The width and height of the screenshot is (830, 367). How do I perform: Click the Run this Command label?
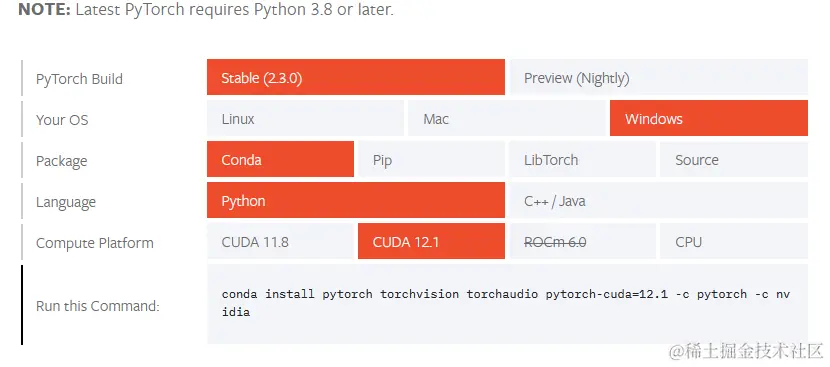point(98,306)
